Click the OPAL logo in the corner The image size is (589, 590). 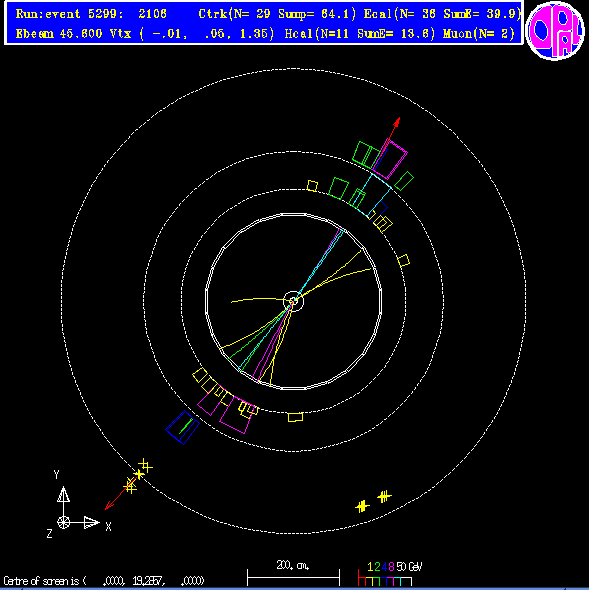pyautogui.click(x=555, y=30)
